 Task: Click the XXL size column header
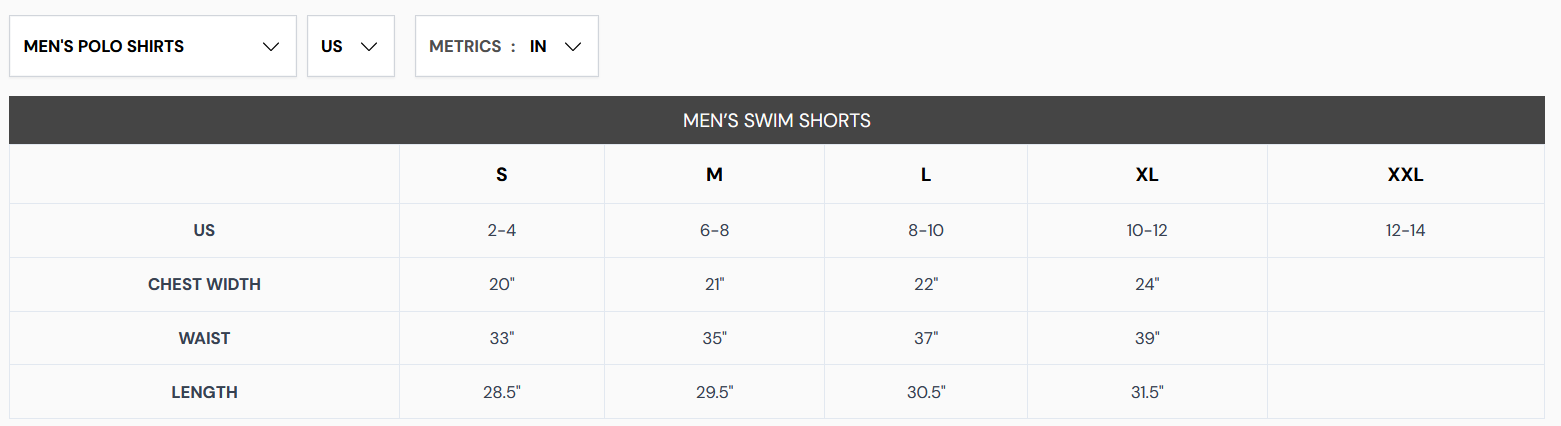pos(1405,175)
